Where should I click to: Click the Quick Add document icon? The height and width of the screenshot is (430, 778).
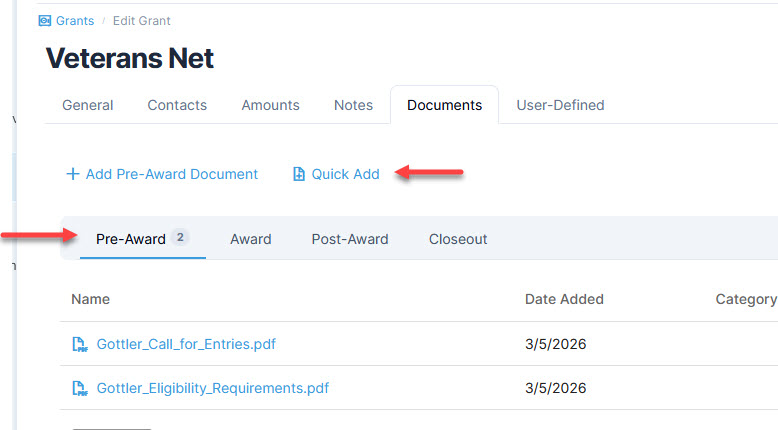pos(298,174)
